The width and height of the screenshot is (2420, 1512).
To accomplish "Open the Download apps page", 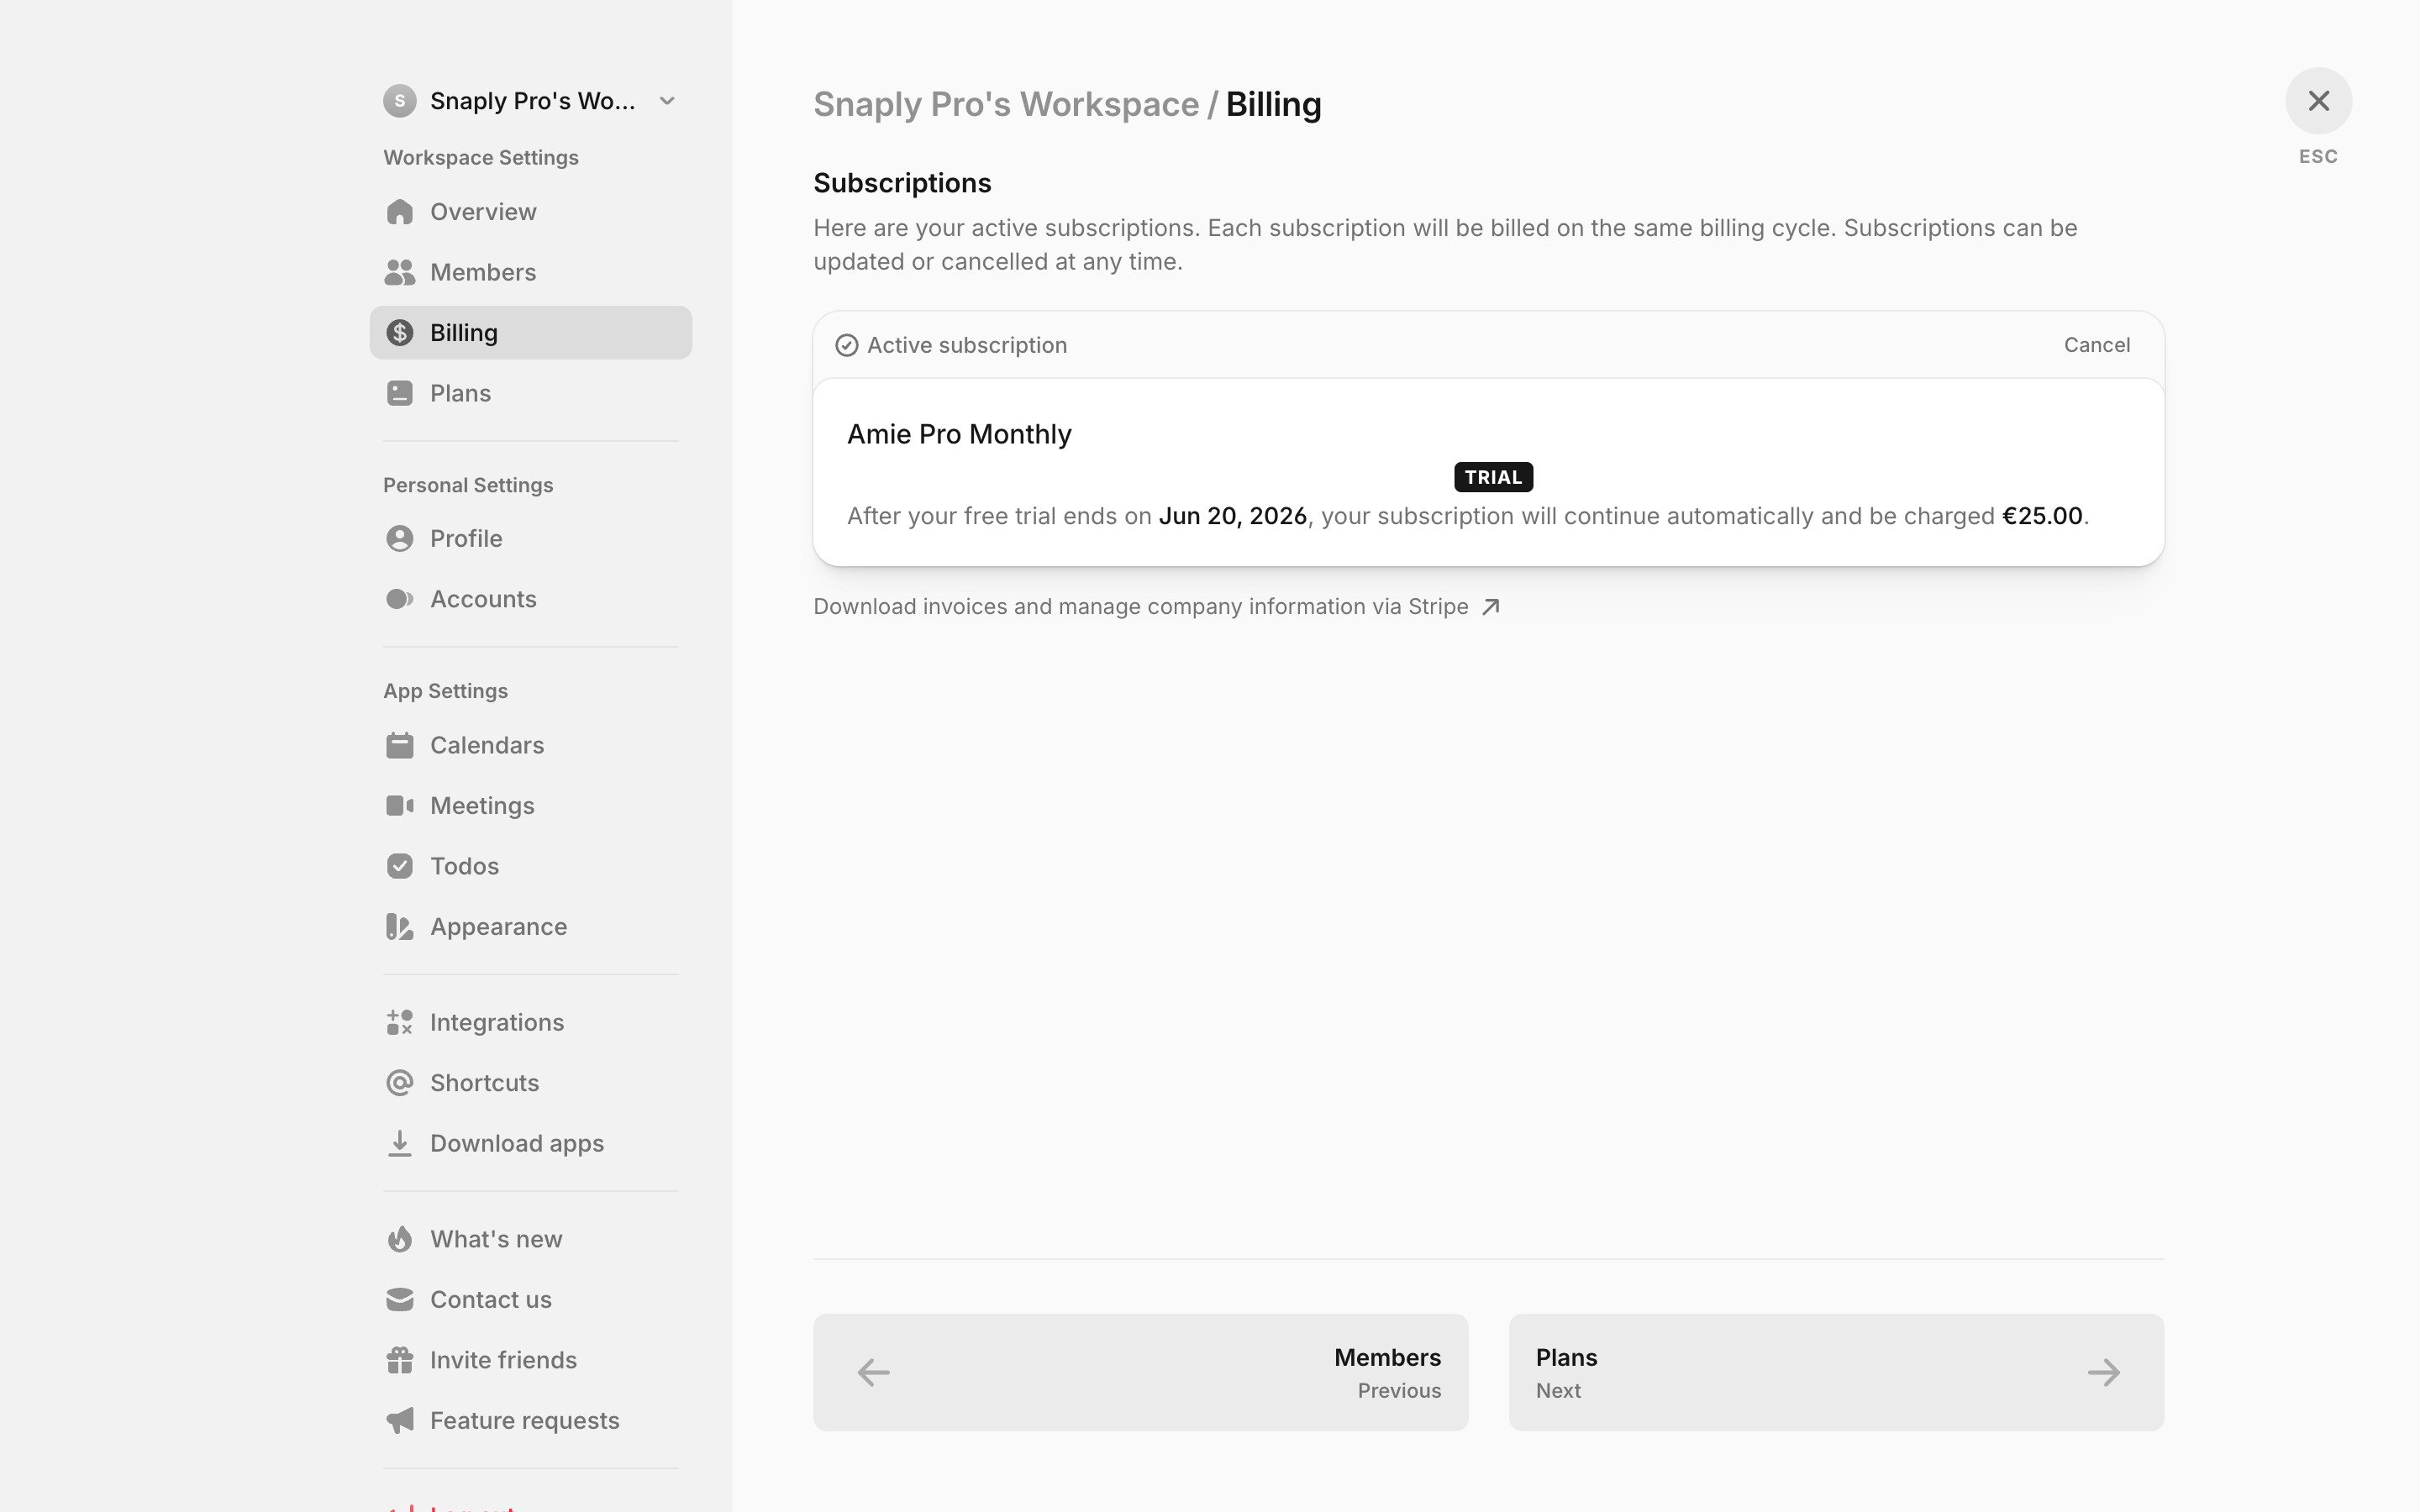I will (531, 1143).
